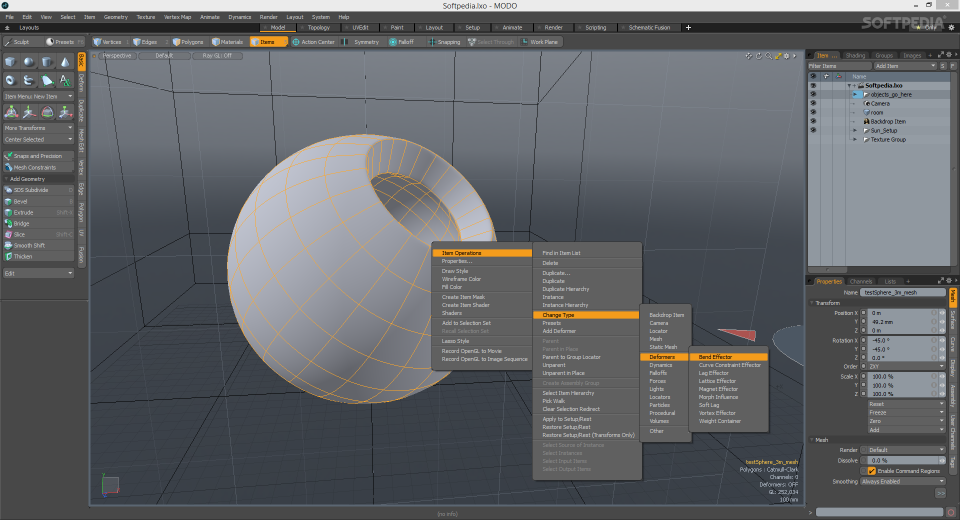Screen dimensions: 960x520
Task: Expand the Sun_Setup tree item
Action: click(x=854, y=130)
